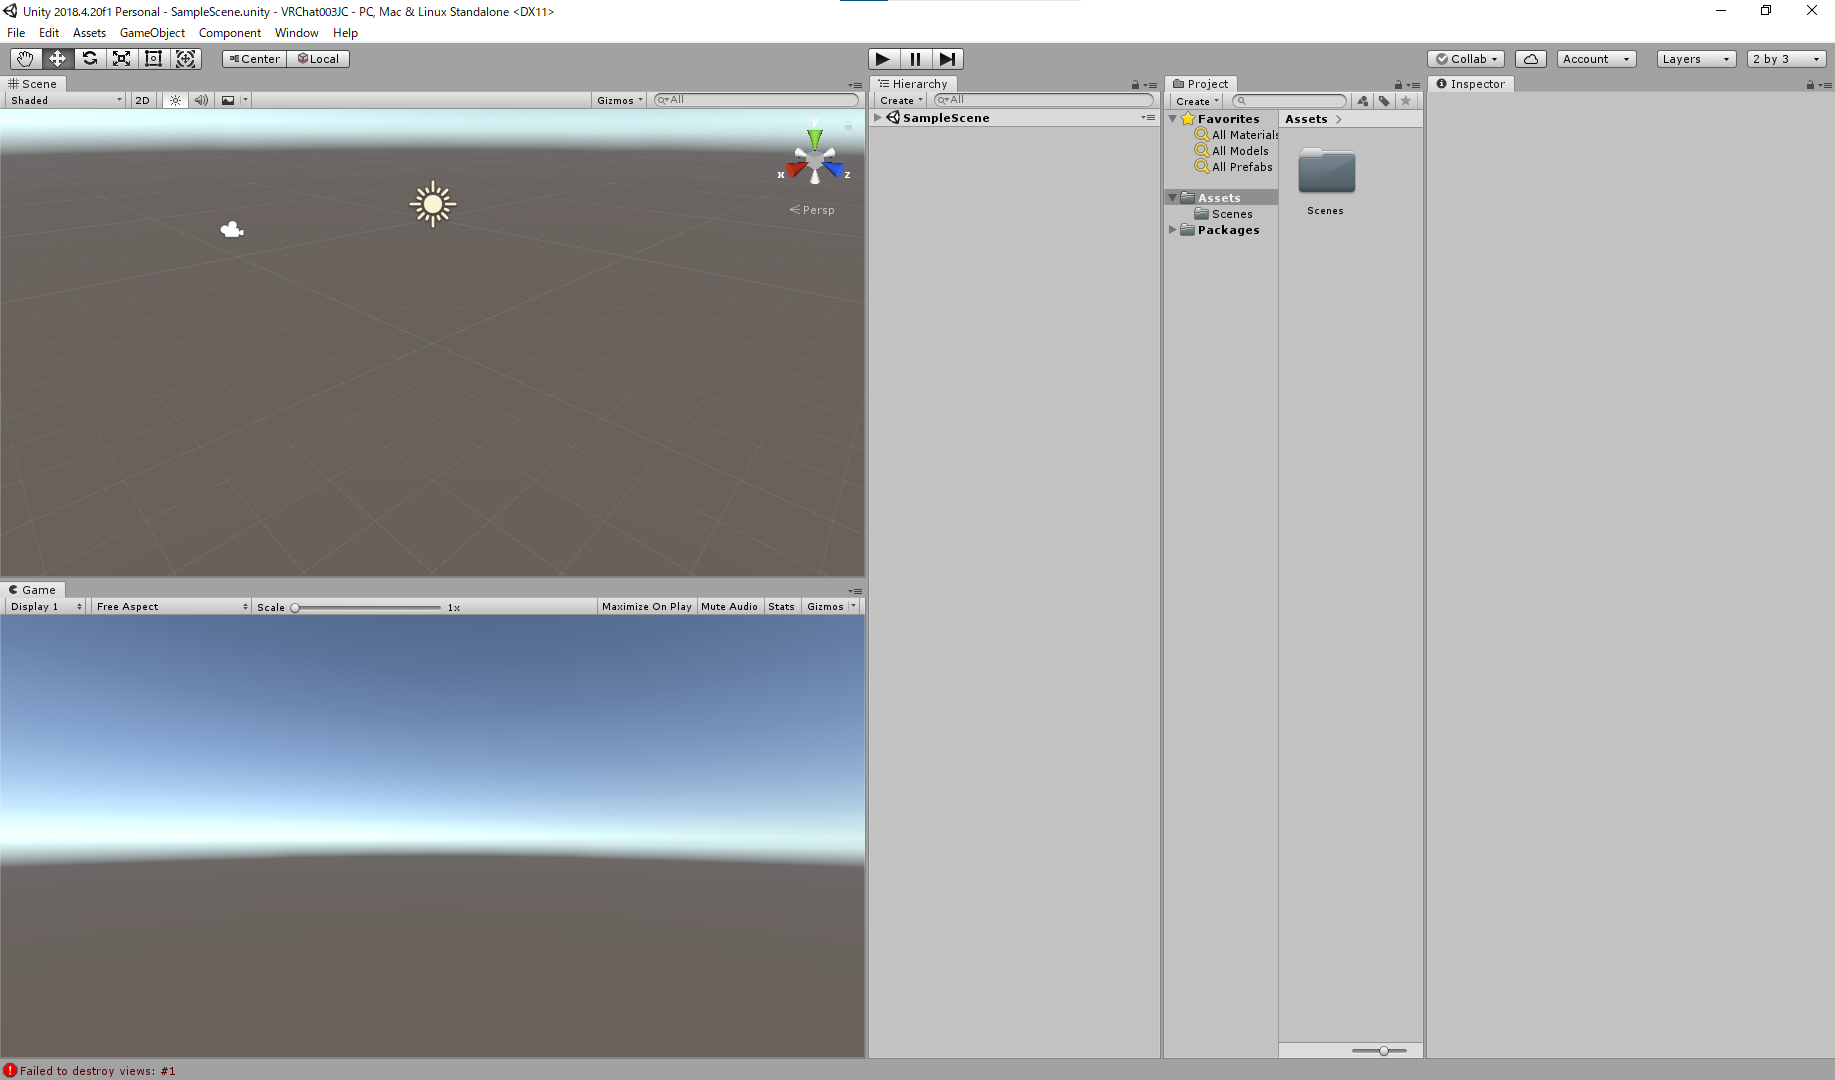Select All Prefabs favorite
The width and height of the screenshot is (1835, 1080).
pyautogui.click(x=1233, y=167)
